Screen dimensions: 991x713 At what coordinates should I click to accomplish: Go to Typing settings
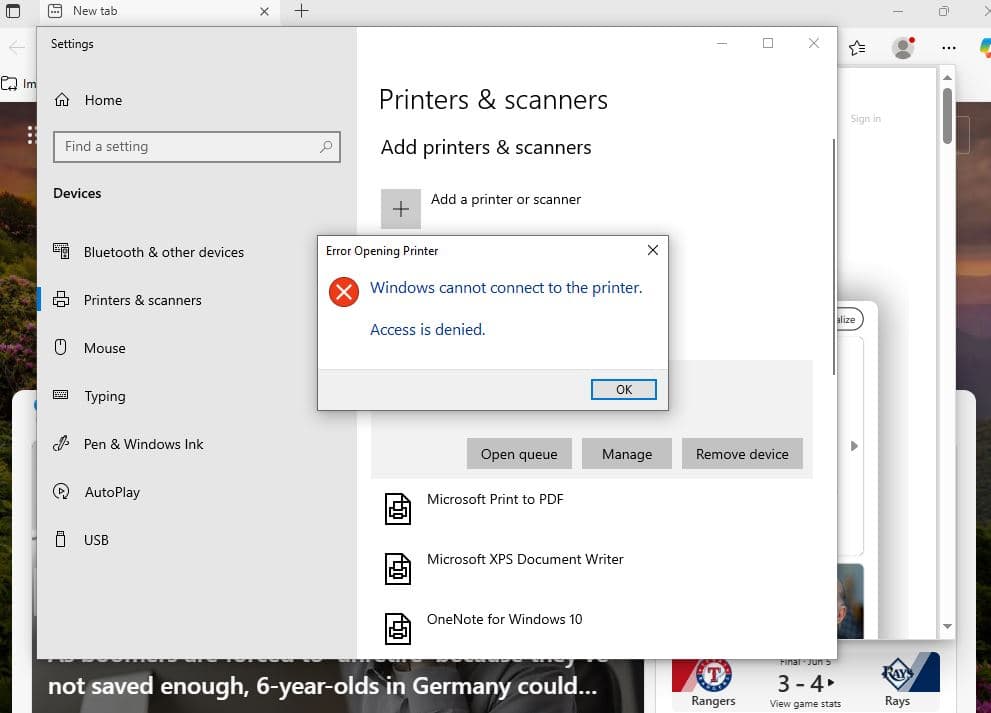coord(104,396)
